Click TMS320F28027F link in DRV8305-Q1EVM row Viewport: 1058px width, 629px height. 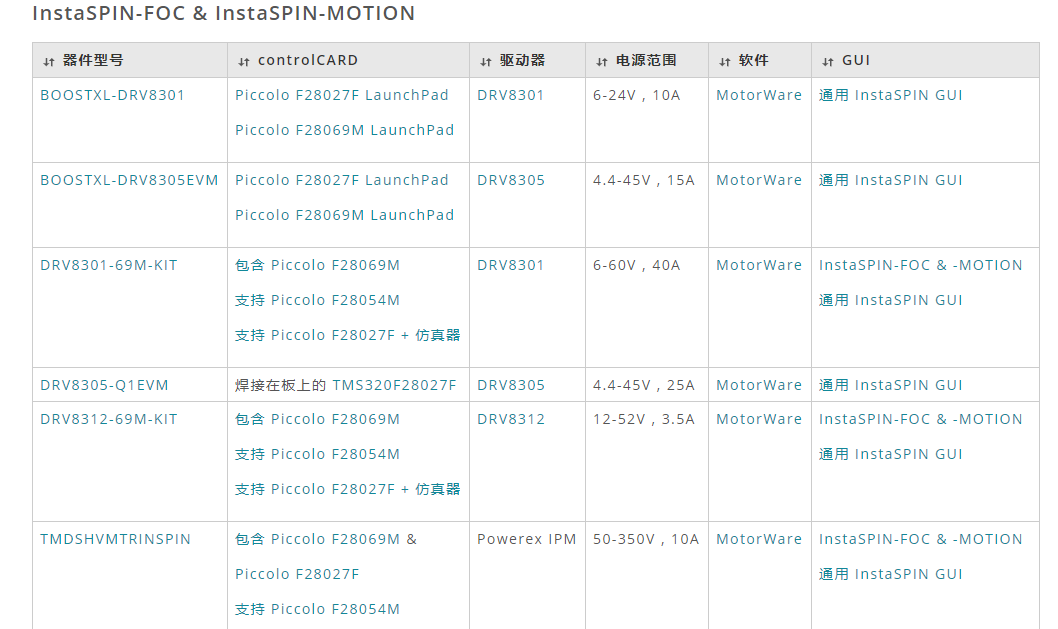394,385
